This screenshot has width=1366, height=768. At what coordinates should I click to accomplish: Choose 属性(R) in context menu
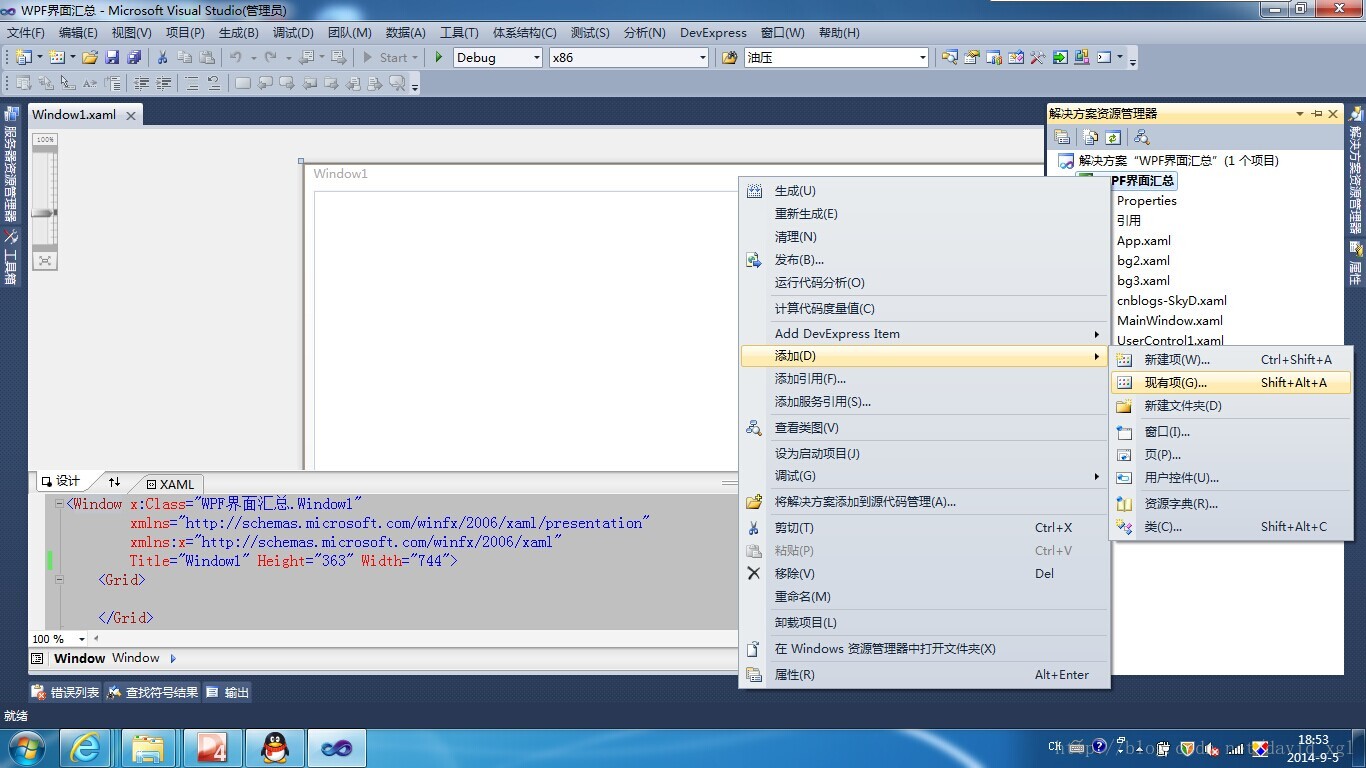click(925, 675)
